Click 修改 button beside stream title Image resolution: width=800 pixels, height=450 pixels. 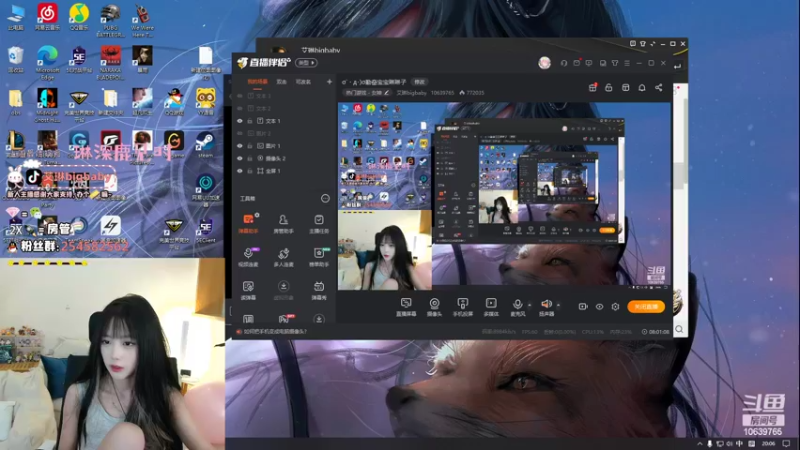419,82
